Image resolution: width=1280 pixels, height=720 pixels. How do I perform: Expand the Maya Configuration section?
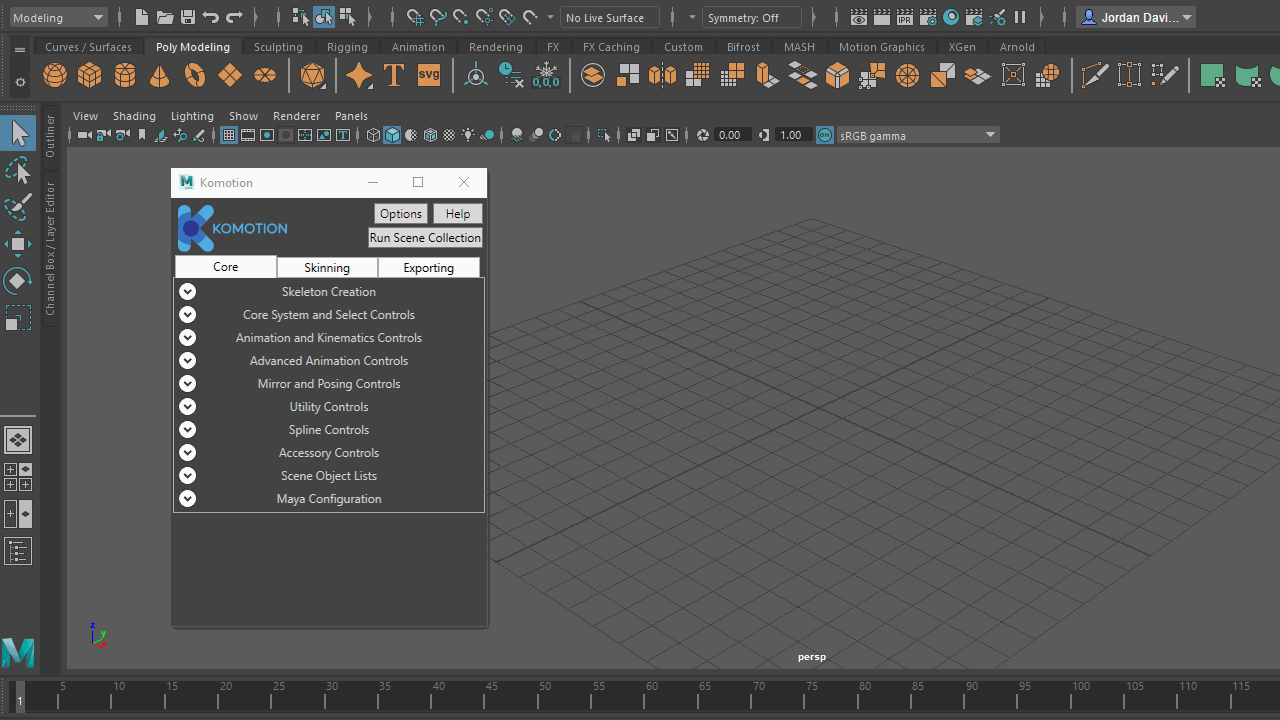(x=187, y=499)
